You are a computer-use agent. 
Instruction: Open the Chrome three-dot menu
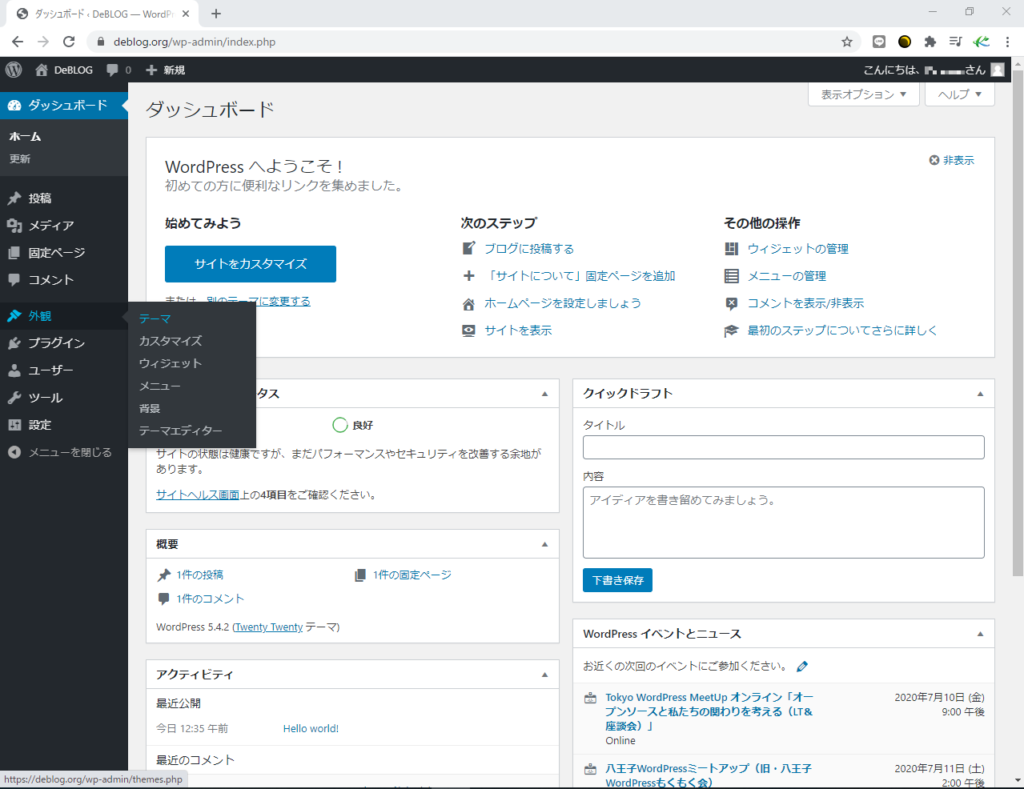tap(1008, 42)
